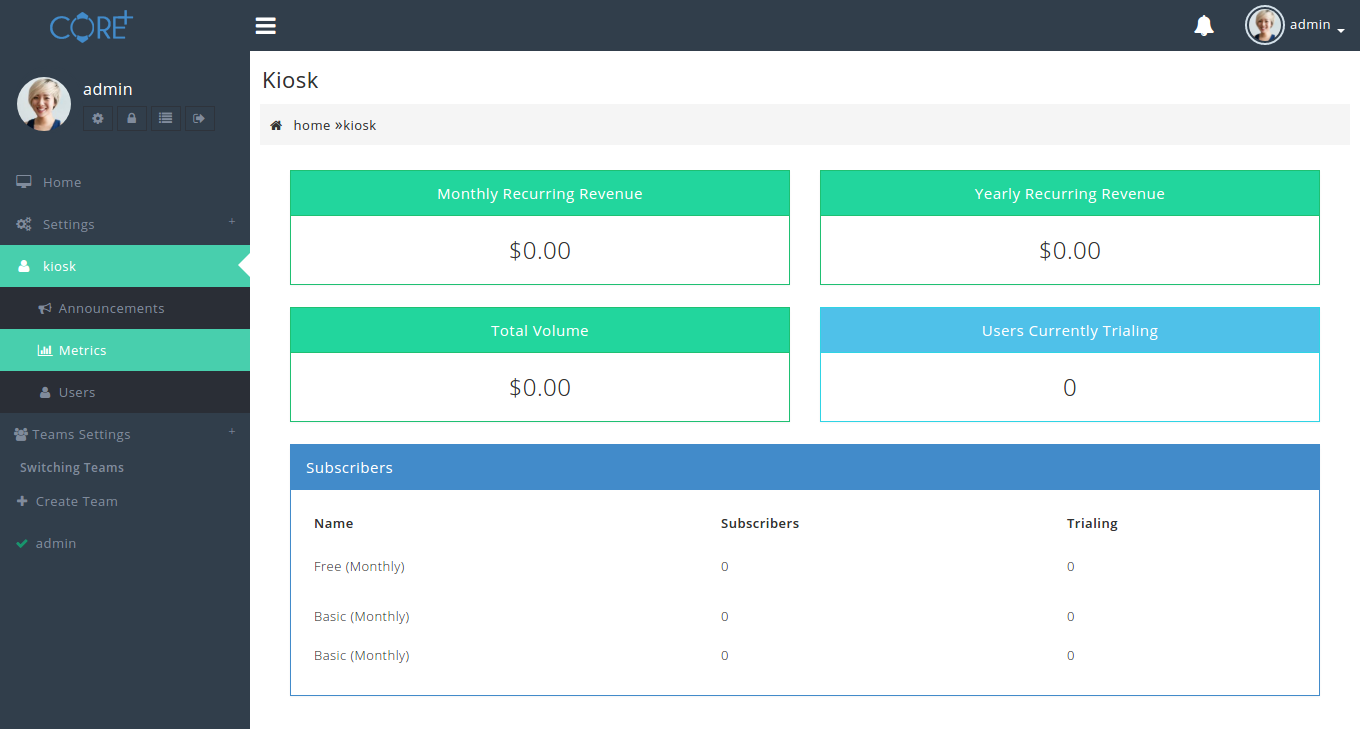Click the 'kiosk' breadcrumb text

tap(360, 125)
